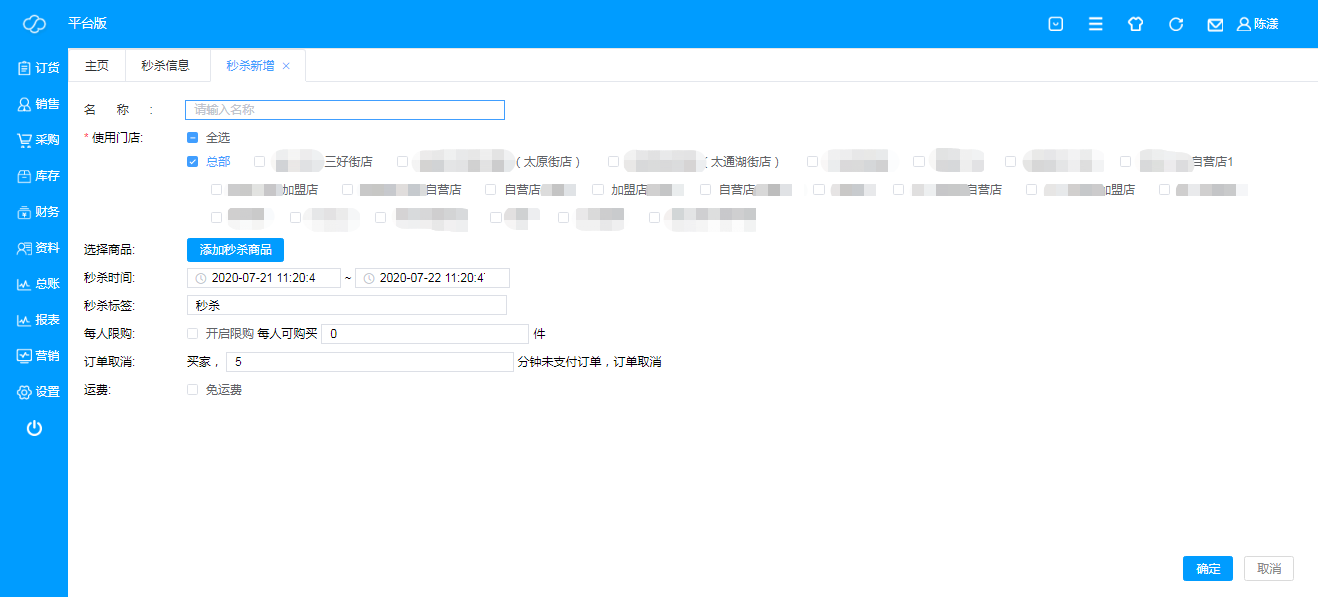This screenshot has width=1318, height=597.
Task: Open the end time 2020-07-22 picker
Action: pyautogui.click(x=432, y=278)
